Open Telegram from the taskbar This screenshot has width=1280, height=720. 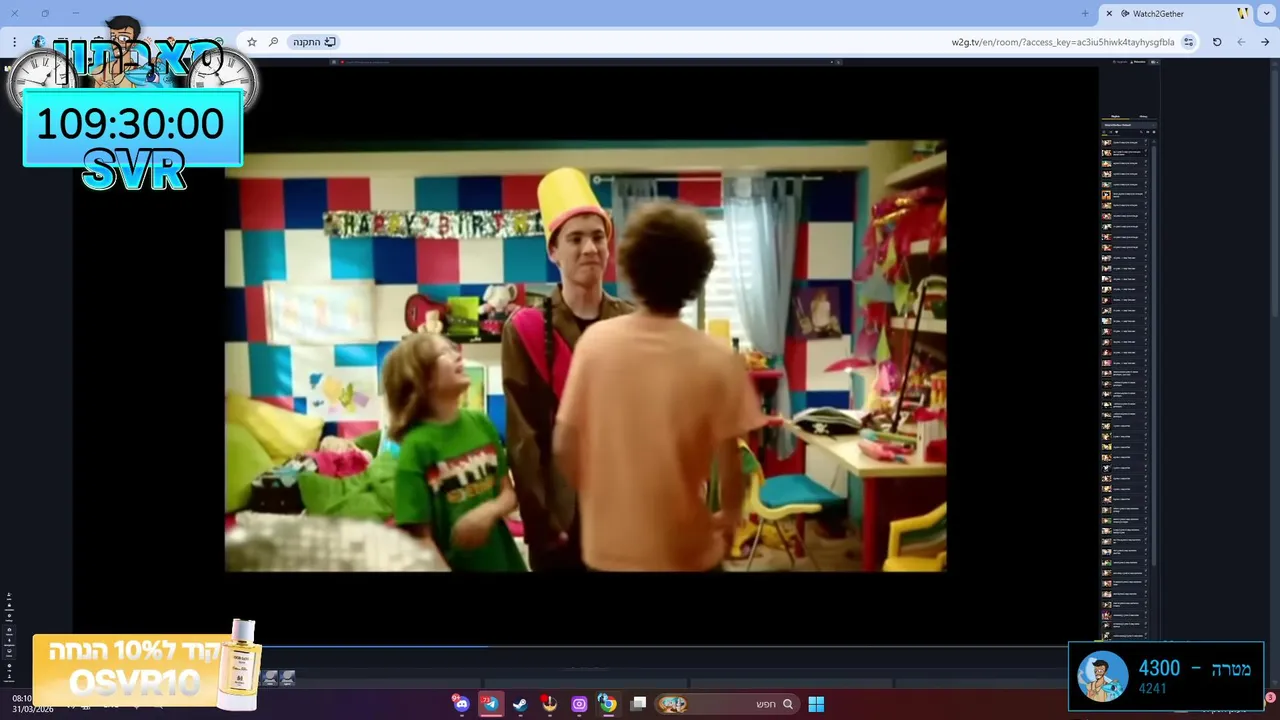490,704
